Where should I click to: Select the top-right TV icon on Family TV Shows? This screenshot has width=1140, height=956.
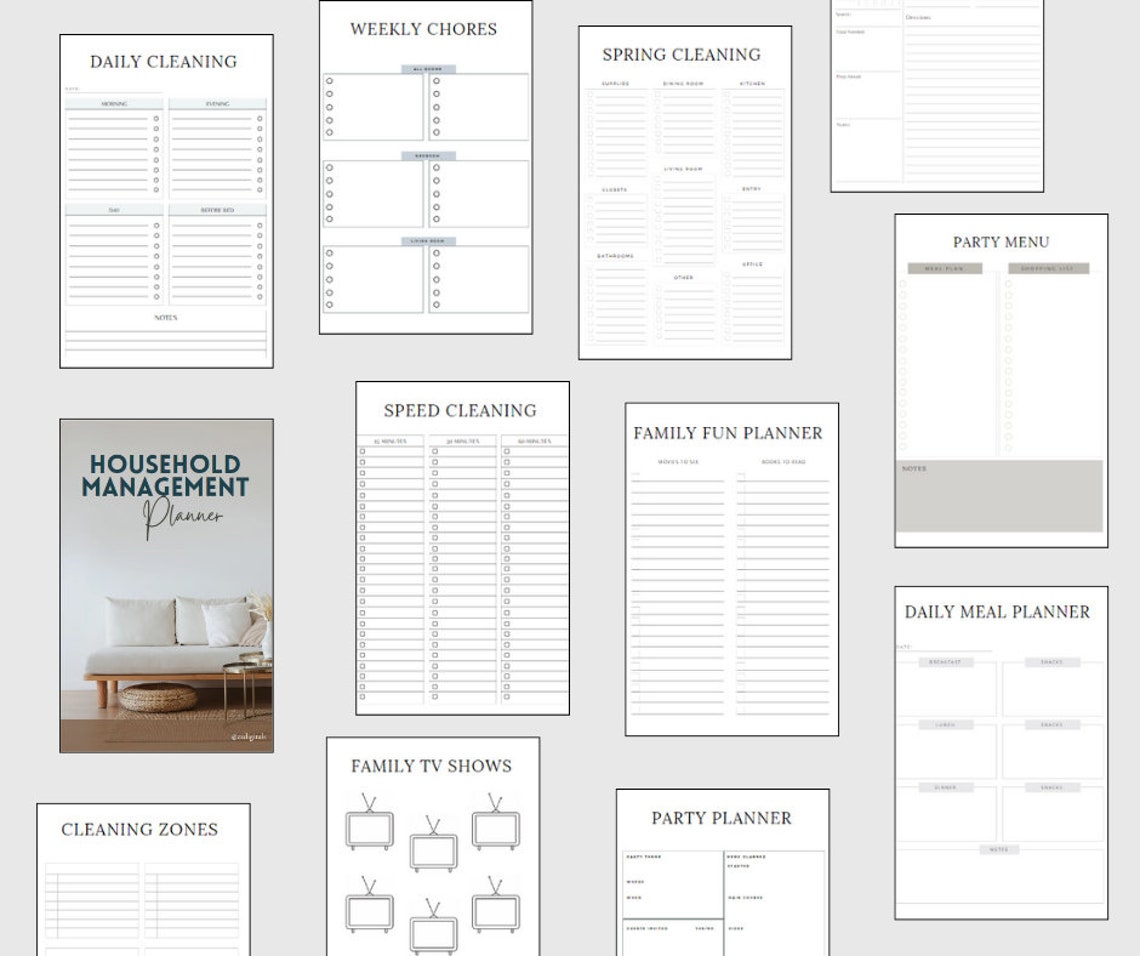(x=496, y=828)
